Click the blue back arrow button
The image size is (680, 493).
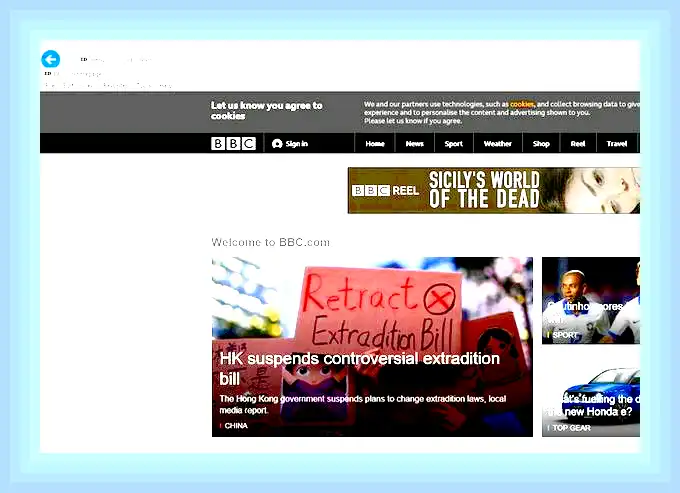coord(51,59)
